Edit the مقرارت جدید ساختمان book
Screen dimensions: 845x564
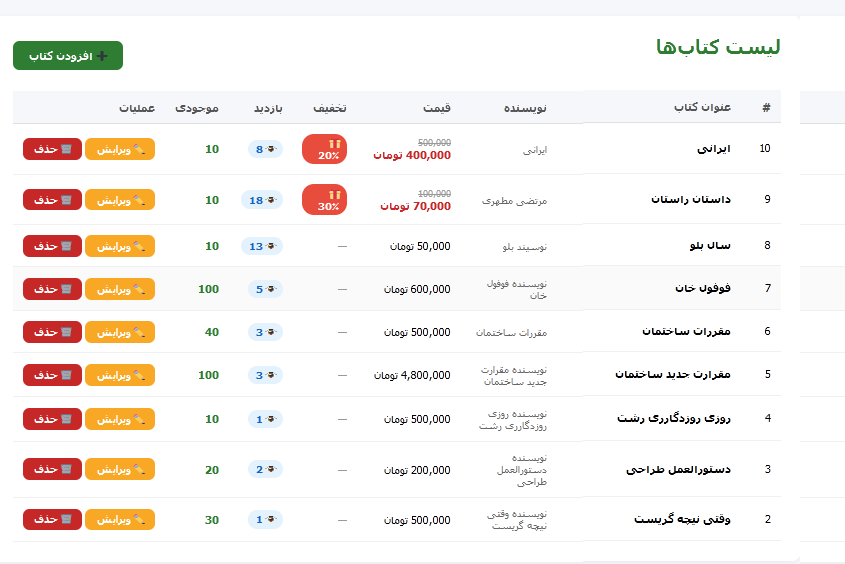coord(120,375)
